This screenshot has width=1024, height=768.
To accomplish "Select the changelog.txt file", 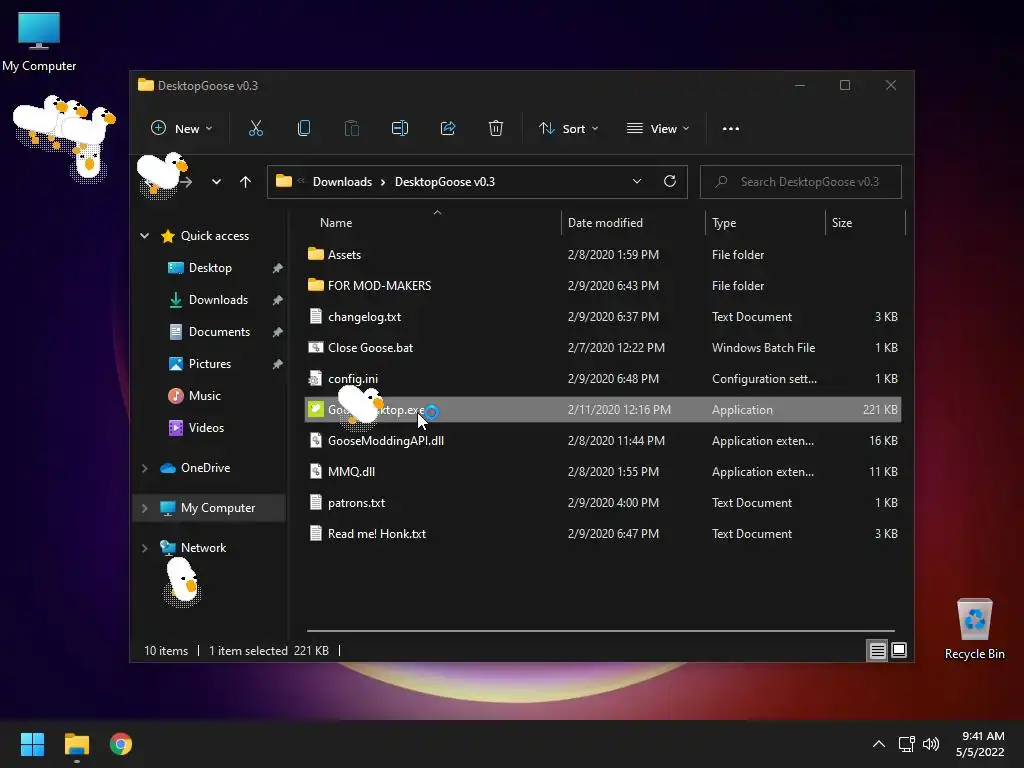I will [603, 317].
